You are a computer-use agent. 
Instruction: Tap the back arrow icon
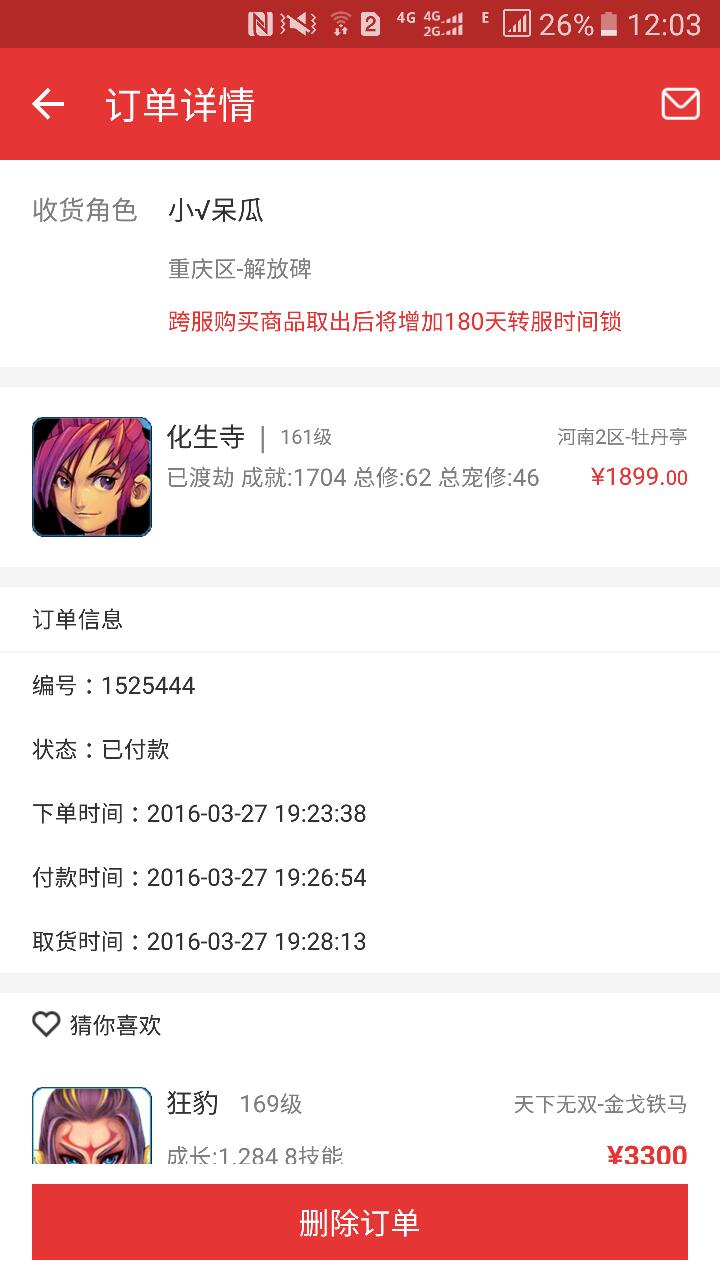tap(48, 104)
